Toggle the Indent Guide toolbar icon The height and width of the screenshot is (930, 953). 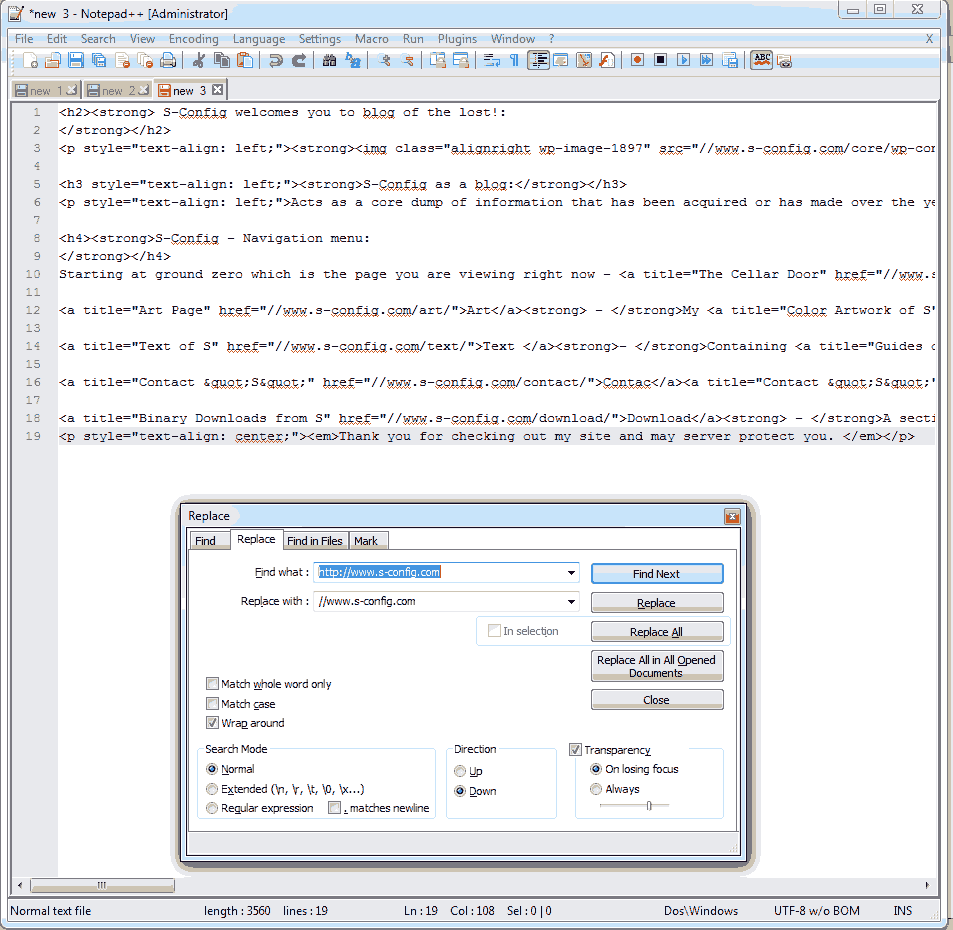tap(538, 60)
